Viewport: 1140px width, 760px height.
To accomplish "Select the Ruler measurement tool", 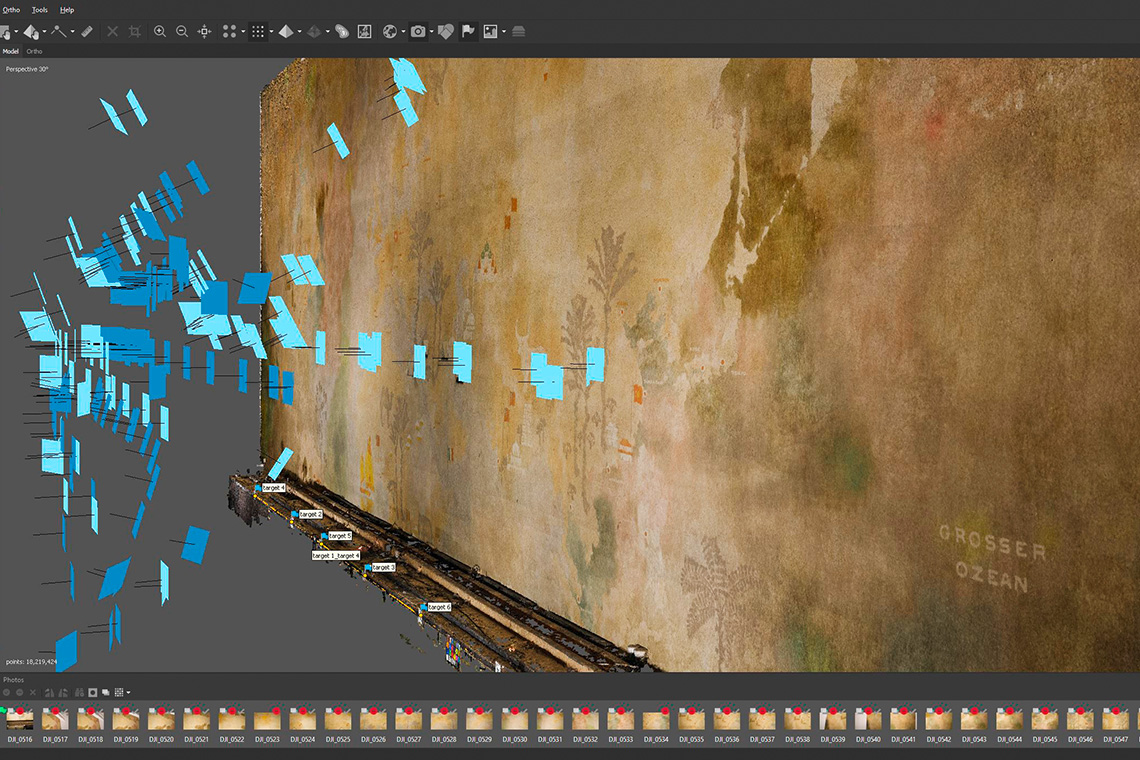I will tap(86, 32).
